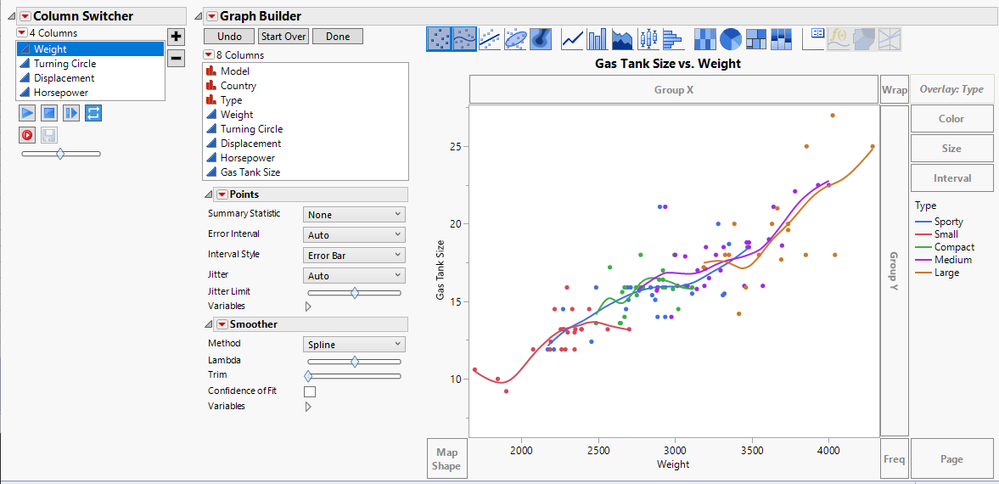Select the Map Shapes element icon
This screenshot has height=484, width=999.
click(864, 39)
